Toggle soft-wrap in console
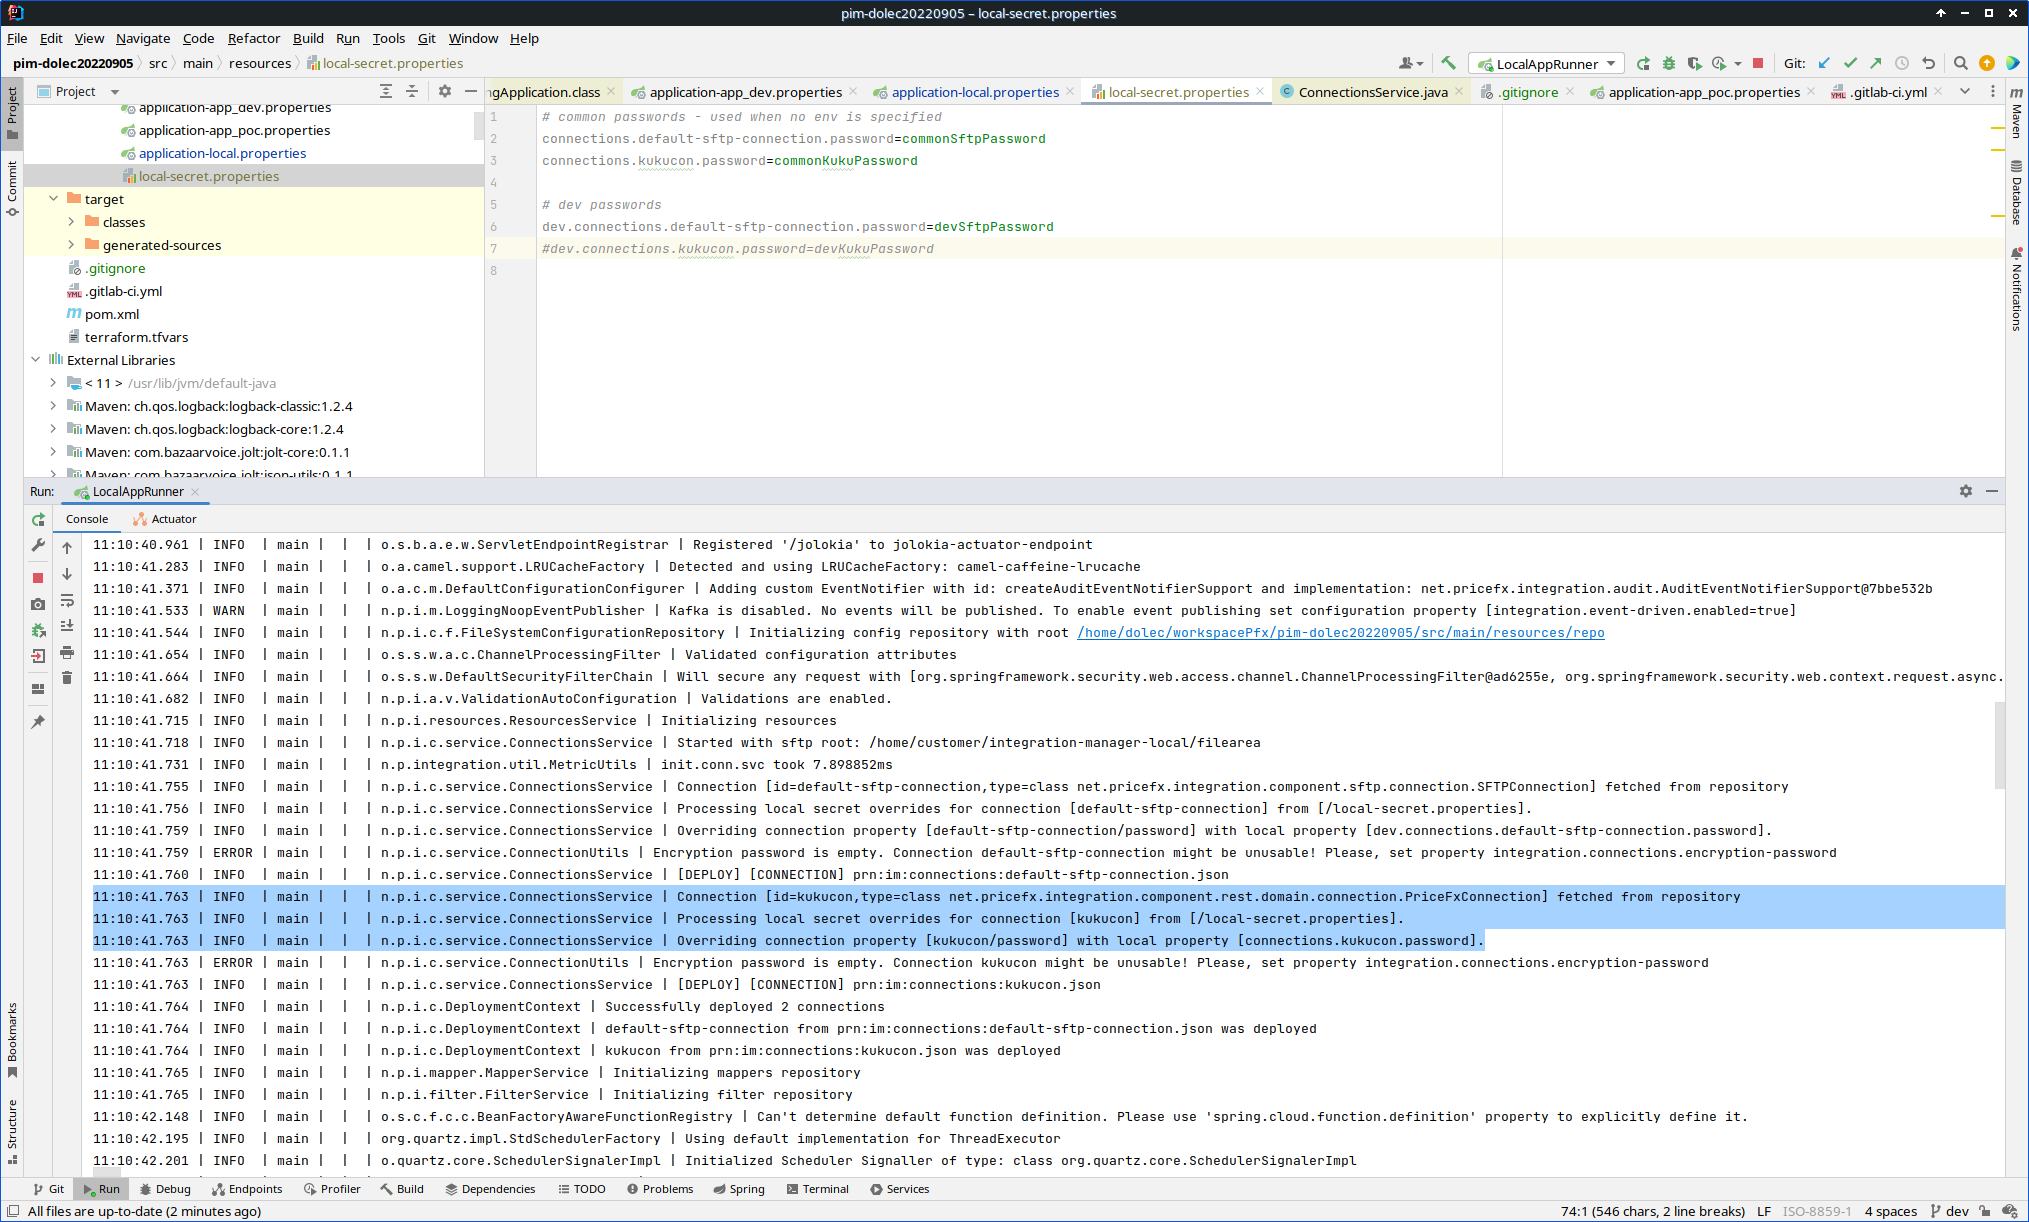Screen dimensions: 2029x1222 [67, 600]
